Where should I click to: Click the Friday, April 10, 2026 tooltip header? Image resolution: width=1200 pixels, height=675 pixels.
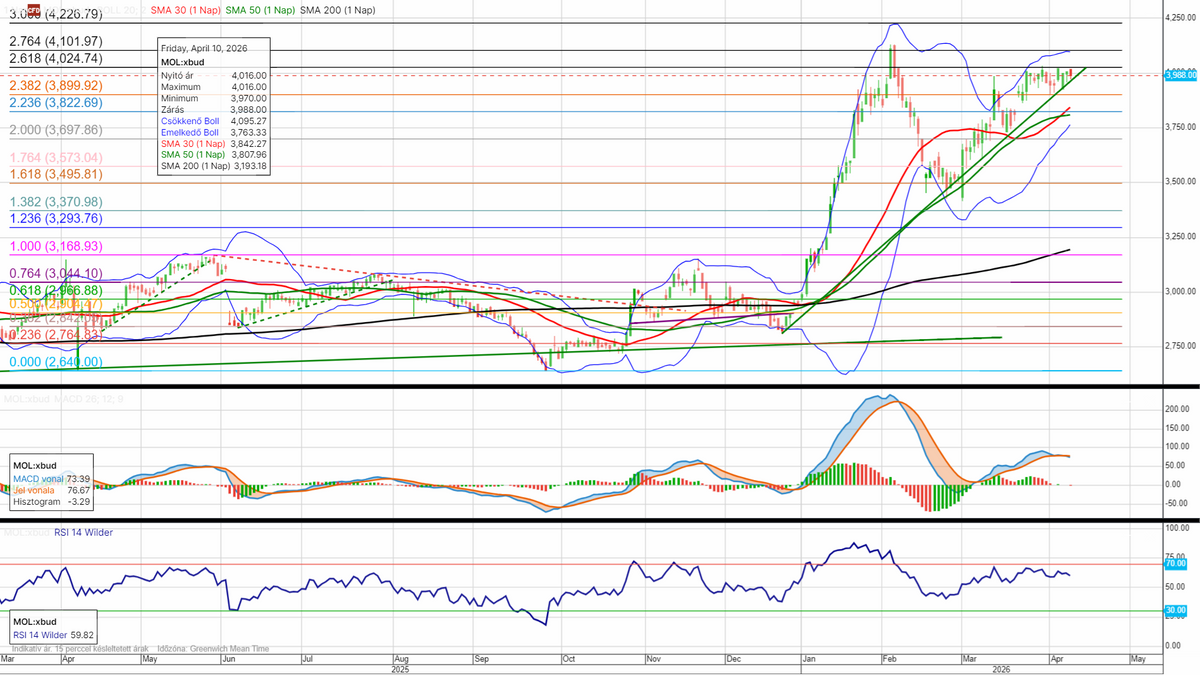pos(204,48)
